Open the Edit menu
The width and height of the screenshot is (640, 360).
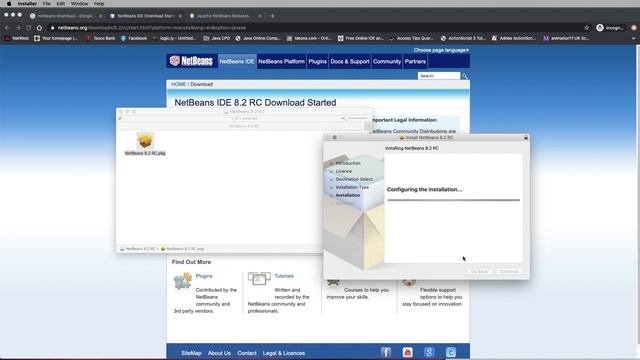[x=61, y=4]
